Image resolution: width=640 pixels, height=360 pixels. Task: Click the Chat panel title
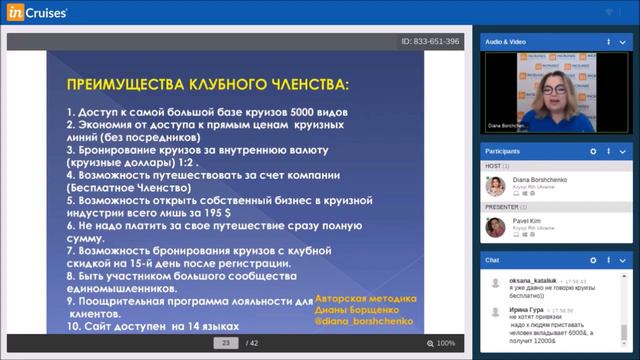coord(492,260)
